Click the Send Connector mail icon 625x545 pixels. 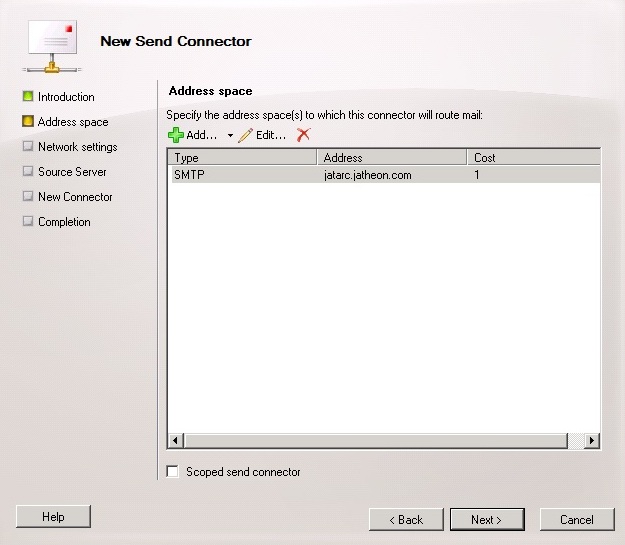click(52, 46)
